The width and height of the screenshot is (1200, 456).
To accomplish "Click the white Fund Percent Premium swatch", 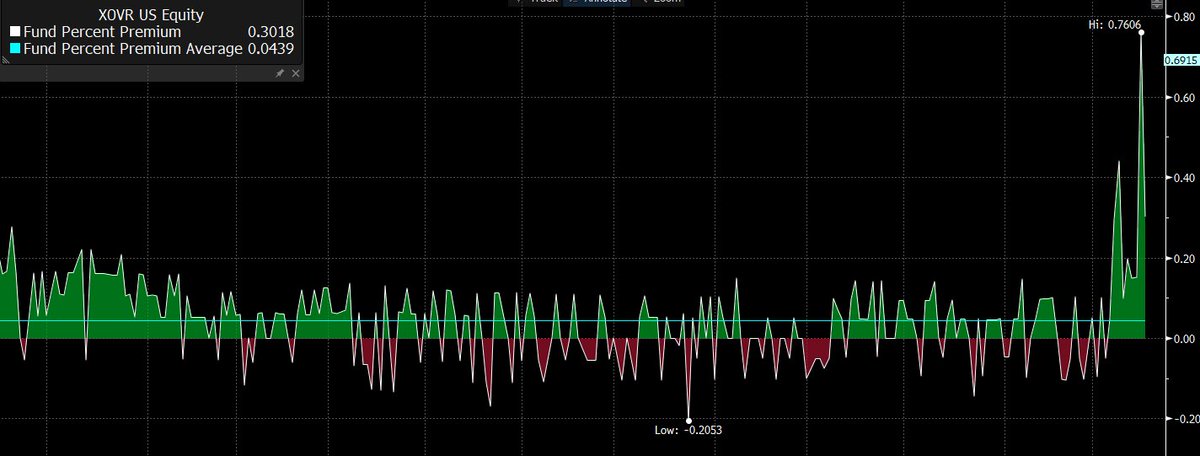I will click(14, 32).
